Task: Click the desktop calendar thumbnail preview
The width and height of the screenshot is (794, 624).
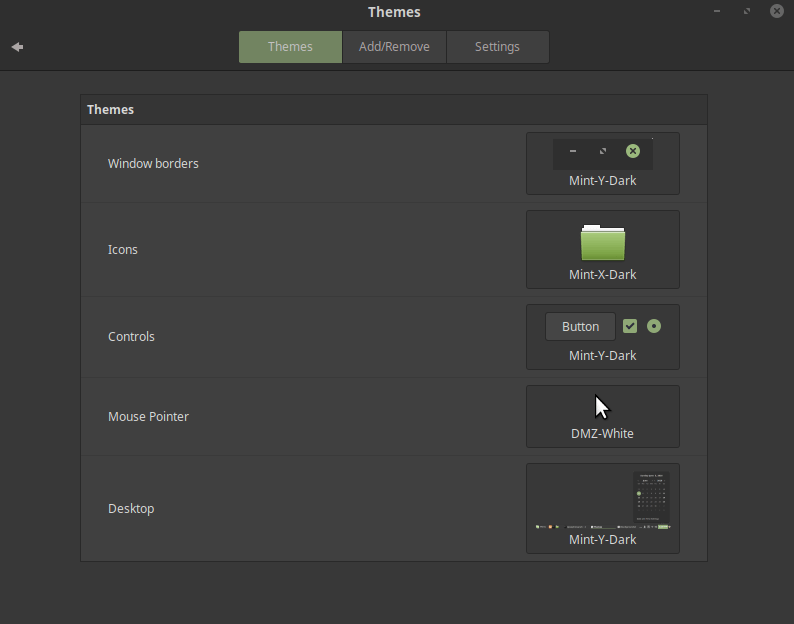Action: tap(651, 497)
